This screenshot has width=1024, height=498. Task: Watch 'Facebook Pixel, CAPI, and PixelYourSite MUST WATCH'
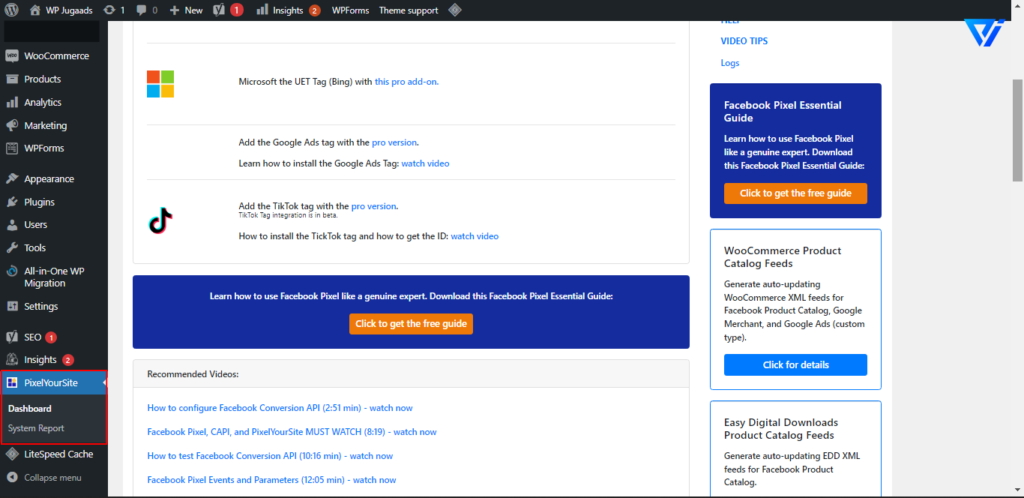click(x=292, y=431)
